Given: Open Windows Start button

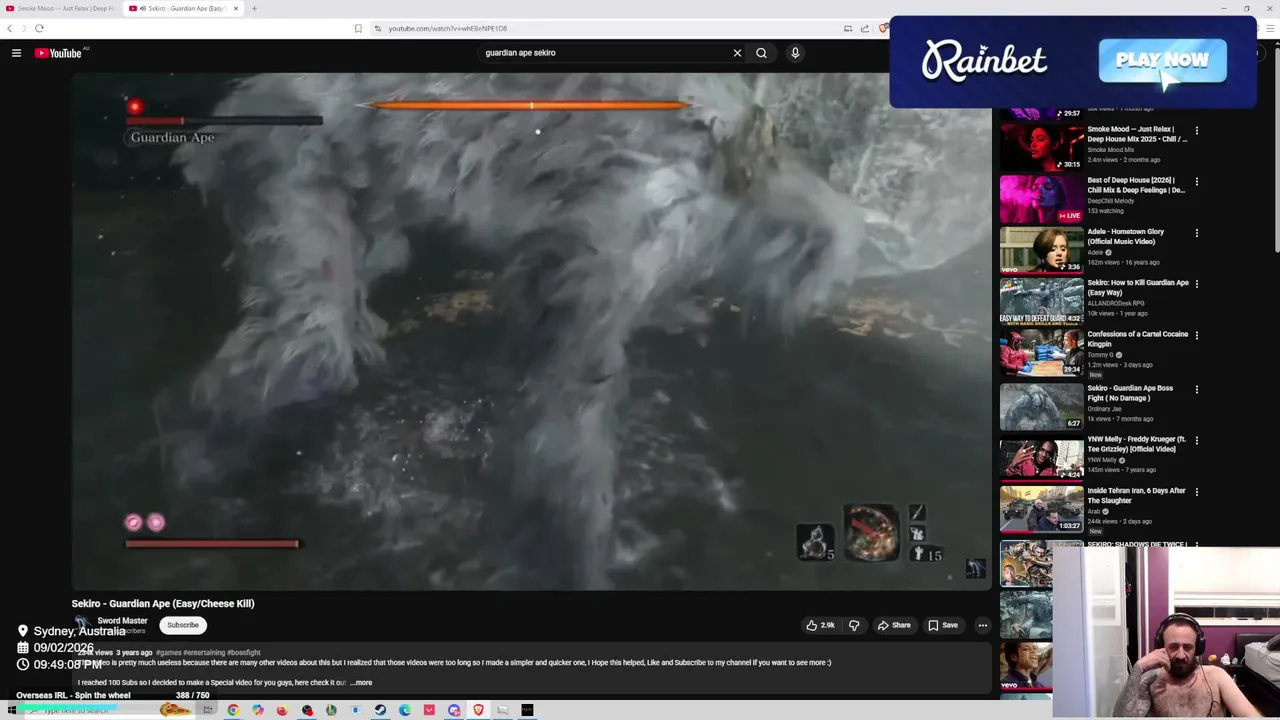Looking at the screenshot, I should [11, 710].
